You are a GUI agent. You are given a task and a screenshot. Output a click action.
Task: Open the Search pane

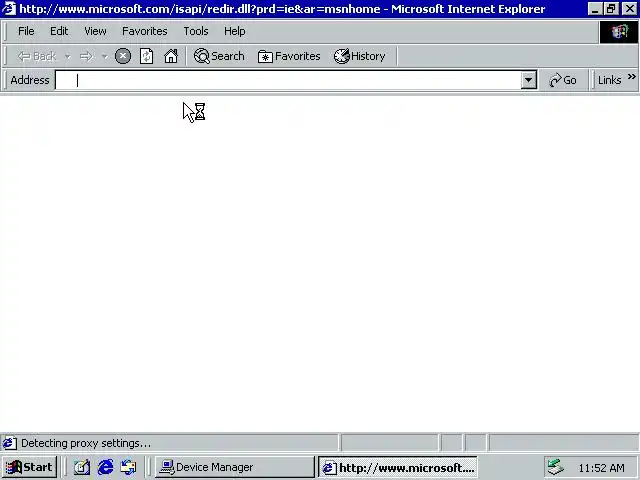click(x=219, y=56)
